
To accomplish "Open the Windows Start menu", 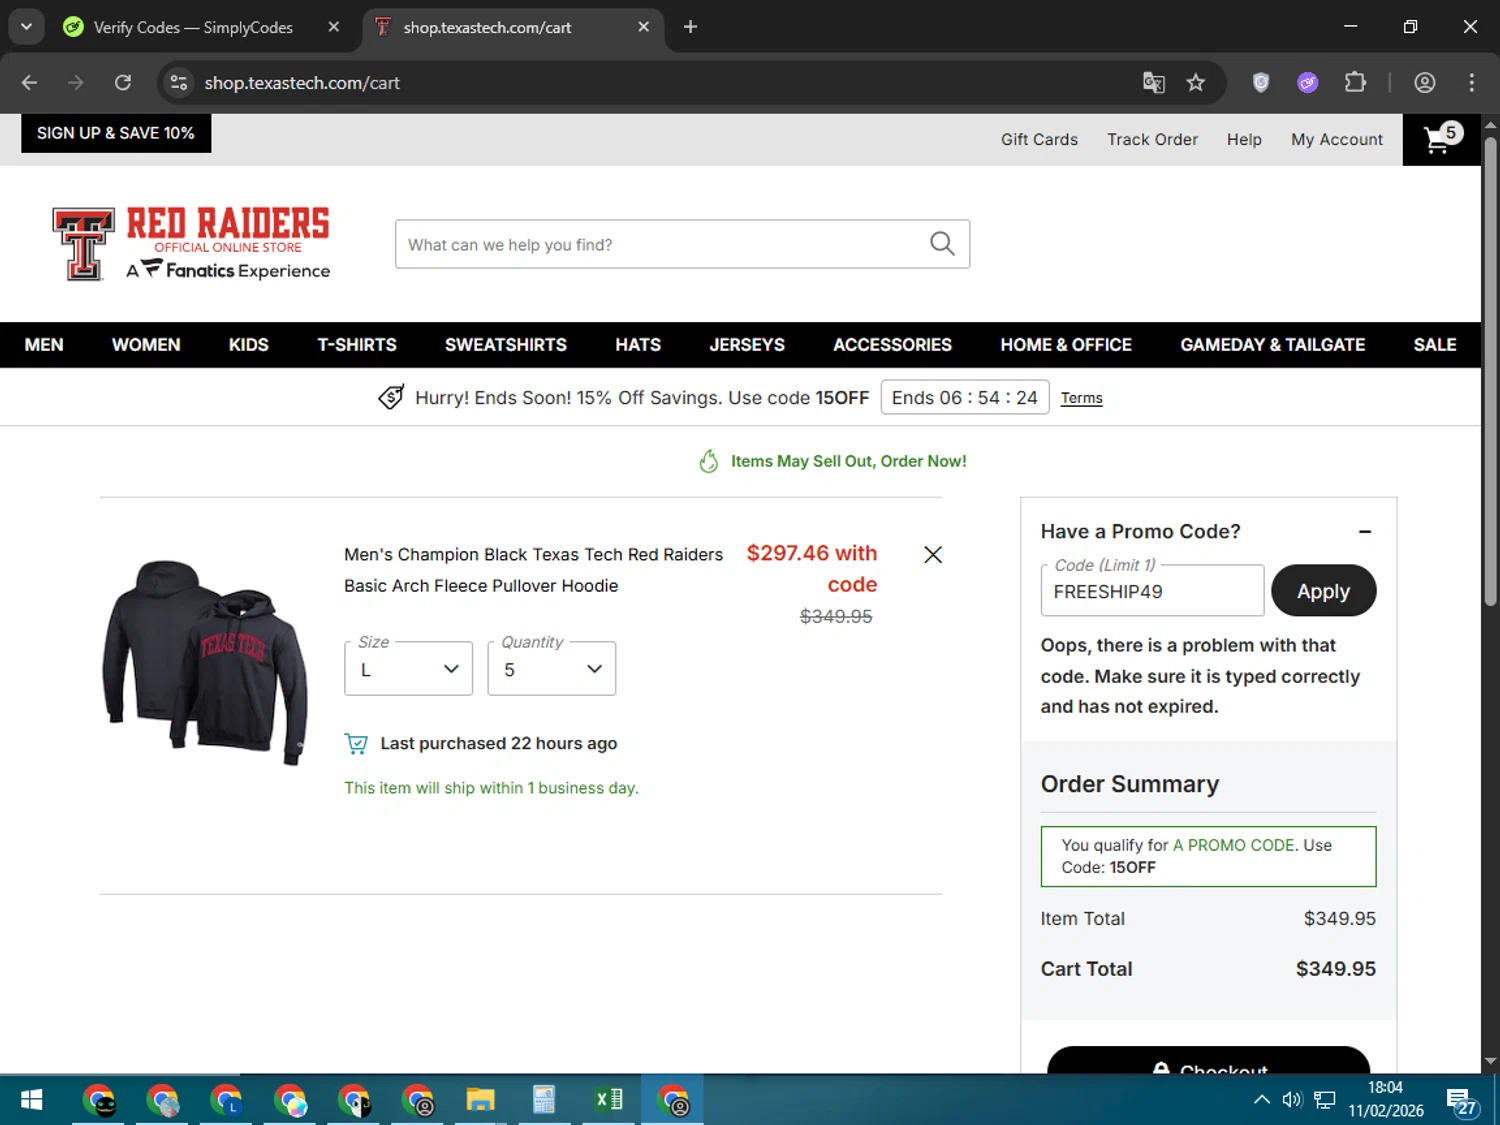I will click(31, 1101).
